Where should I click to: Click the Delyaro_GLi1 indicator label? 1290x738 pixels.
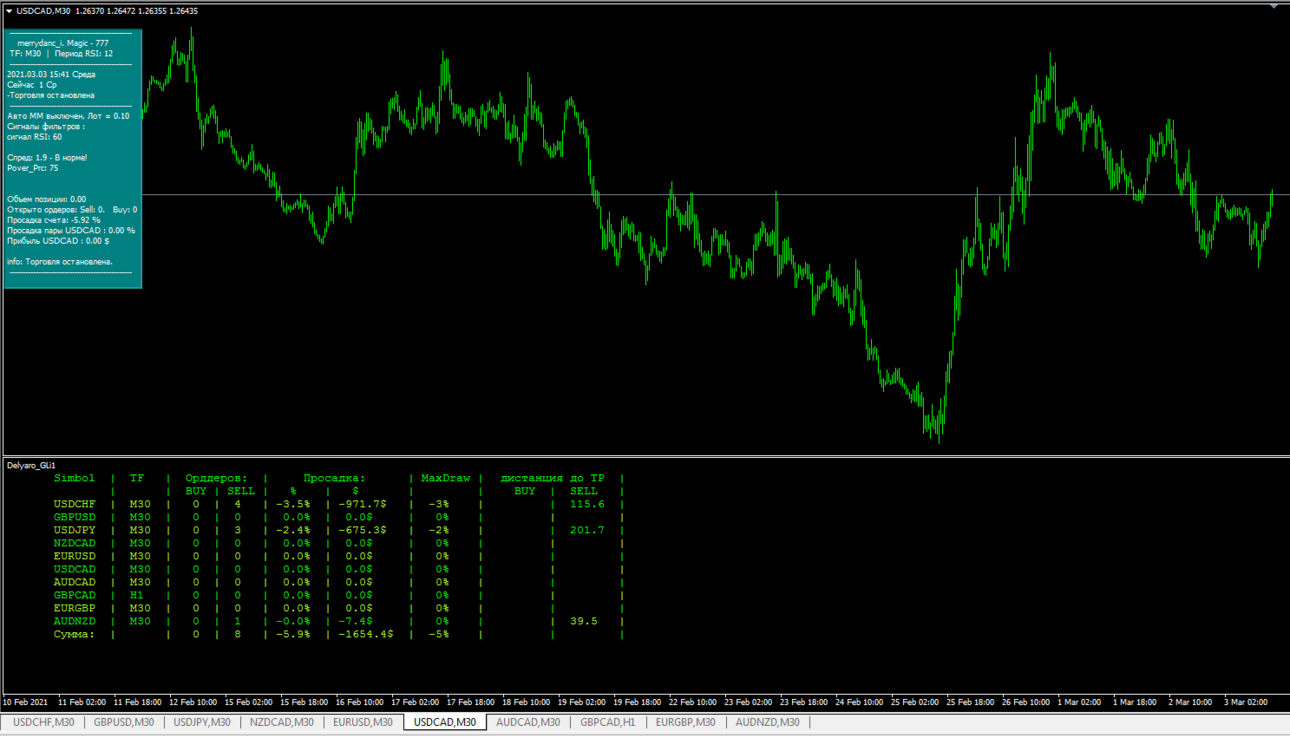(31, 466)
